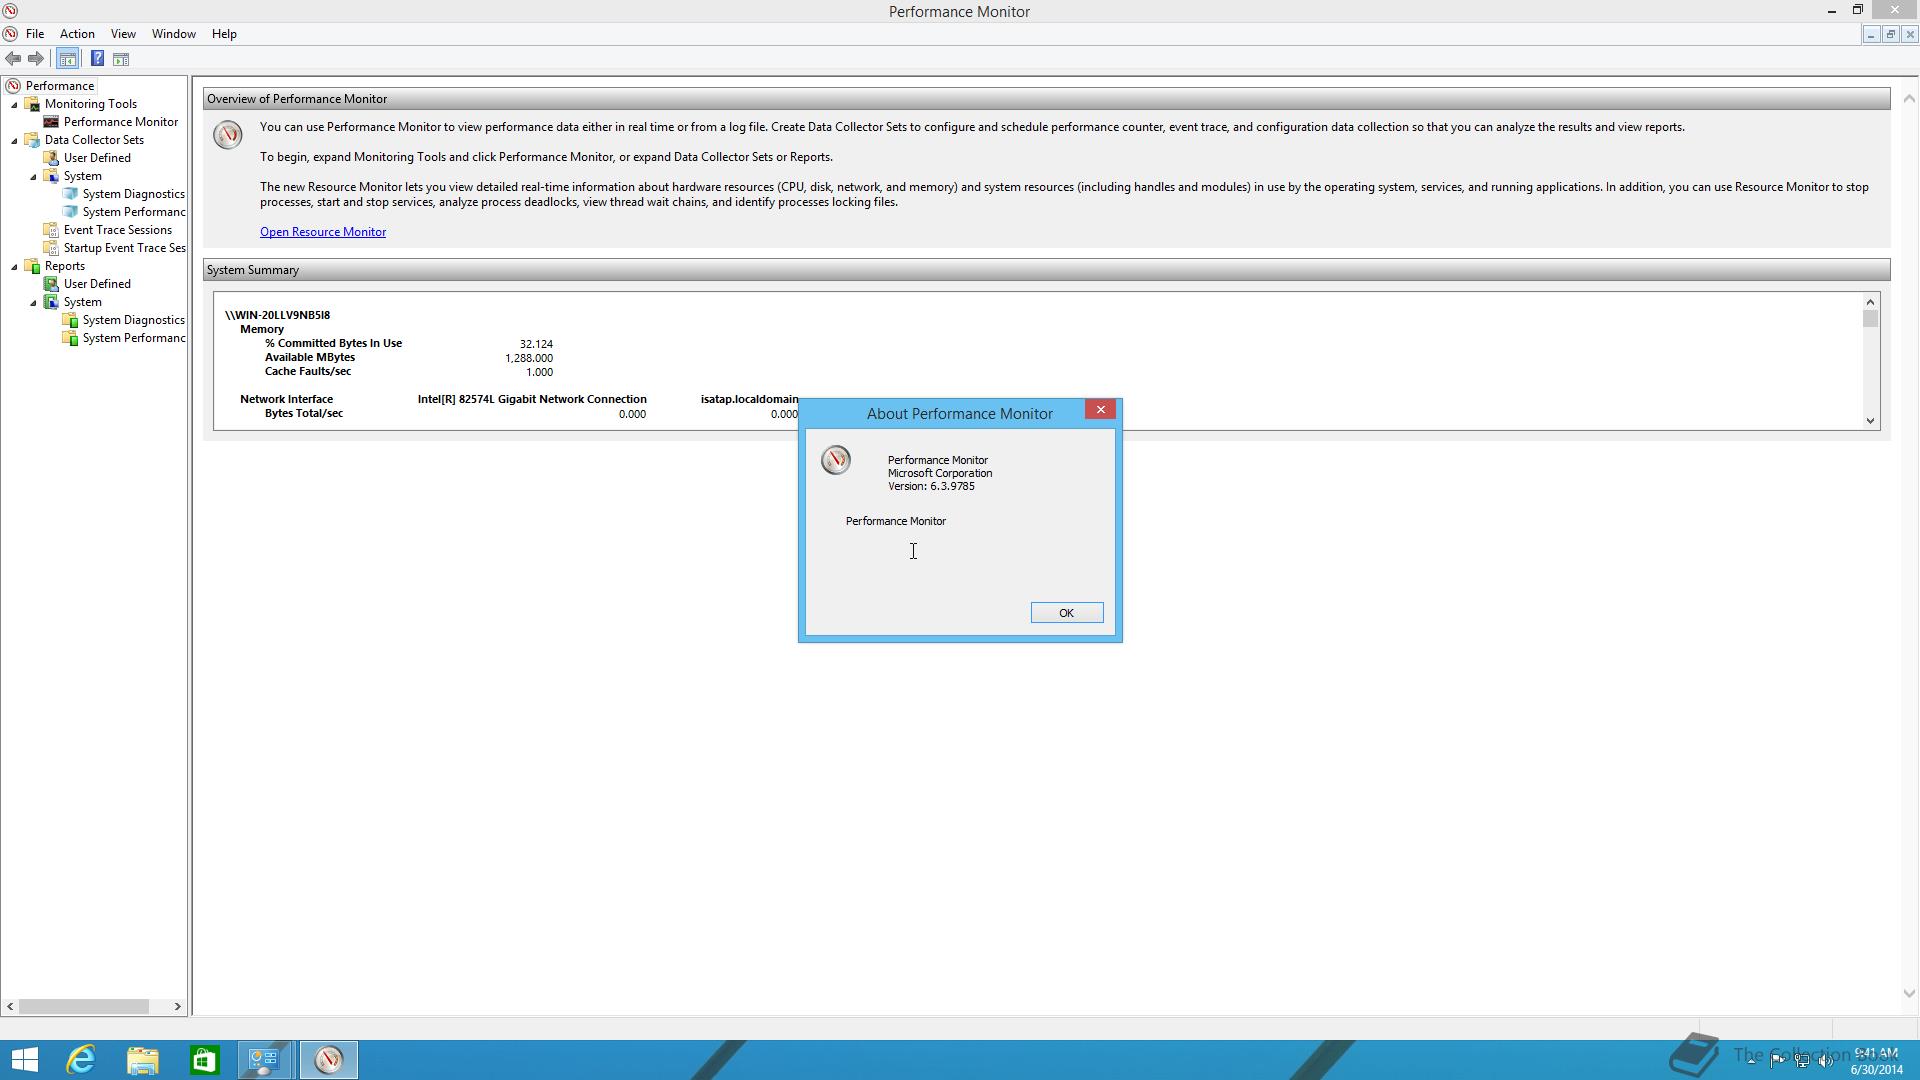The image size is (1920, 1080).
Task: Select the Performance root node icon
Action: click(x=13, y=86)
